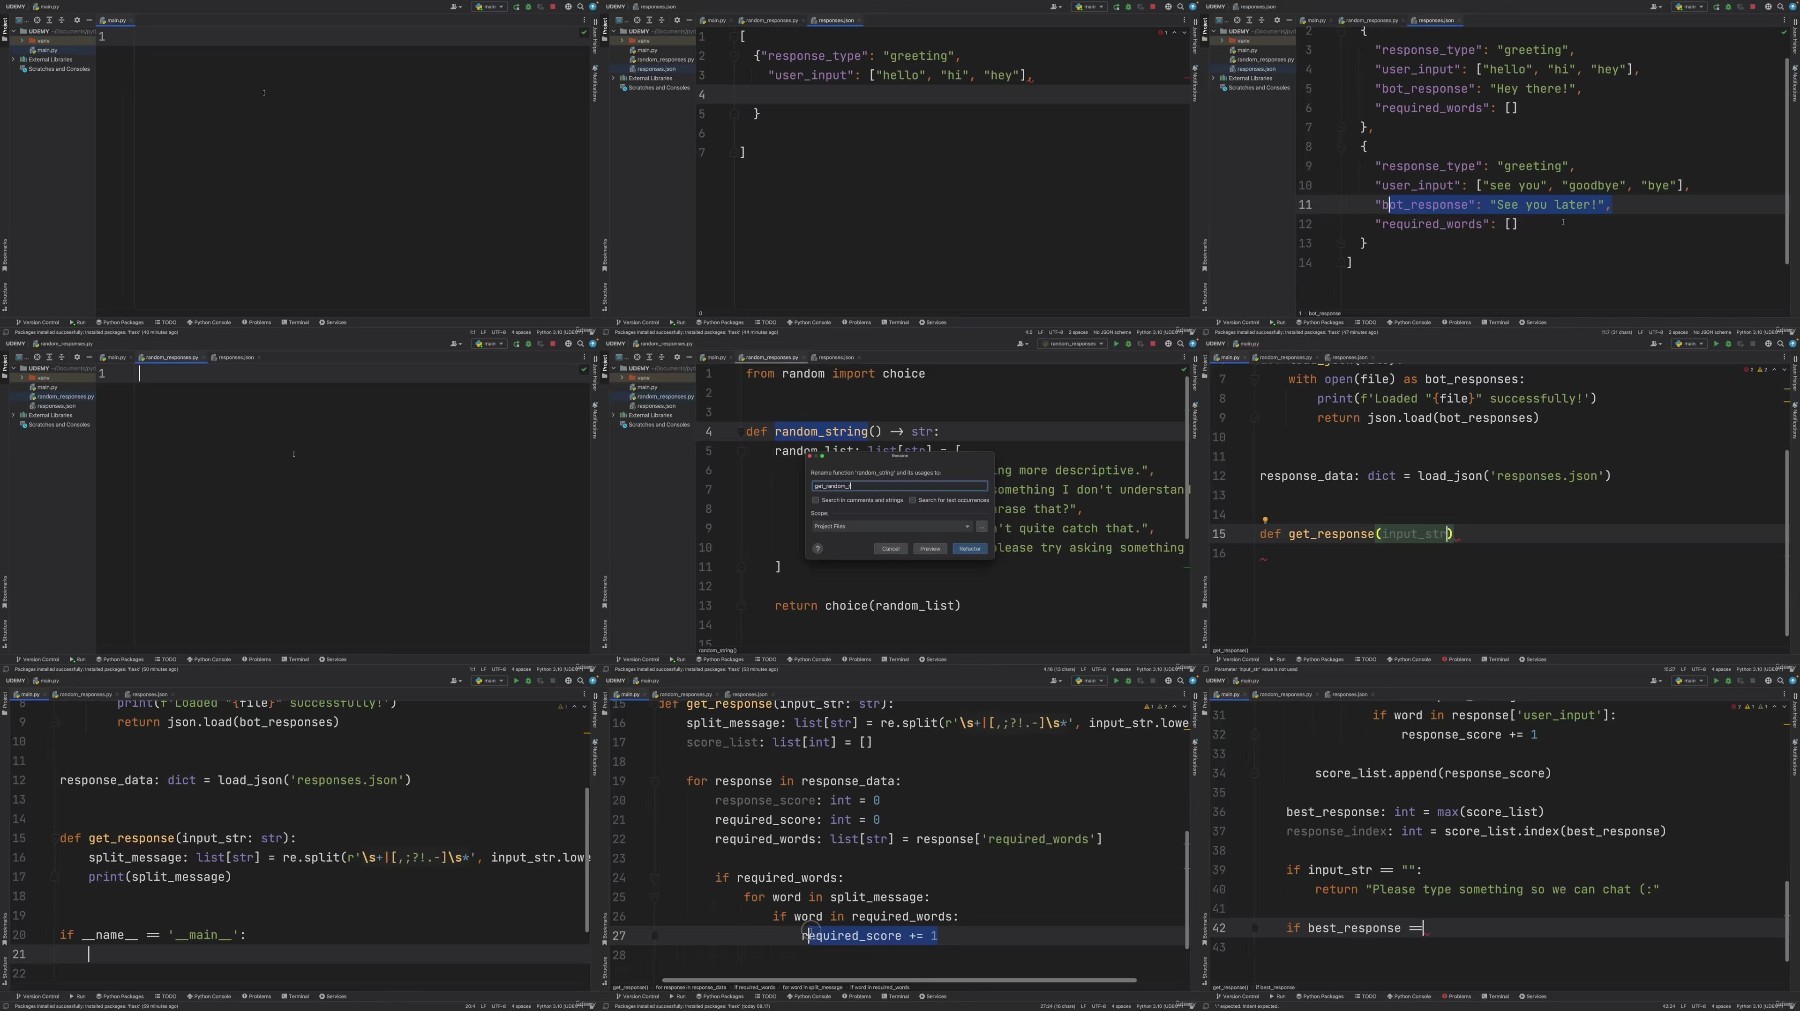The height and width of the screenshot is (1011, 1800).
Task: Click Select Opened File target icon in single-tab window
Action: [37, 20]
